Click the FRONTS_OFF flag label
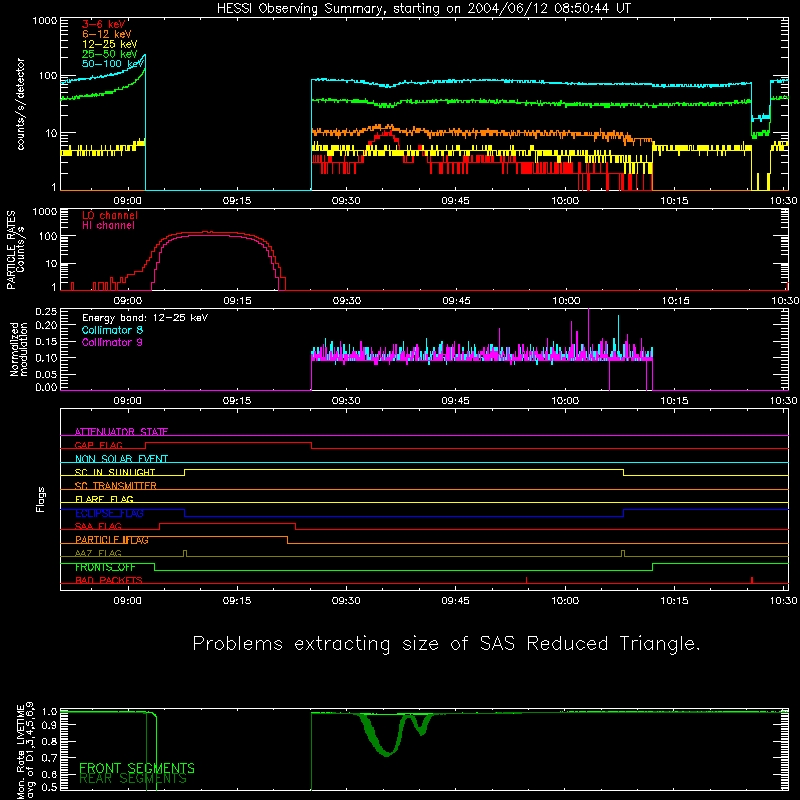 pyautogui.click(x=105, y=567)
